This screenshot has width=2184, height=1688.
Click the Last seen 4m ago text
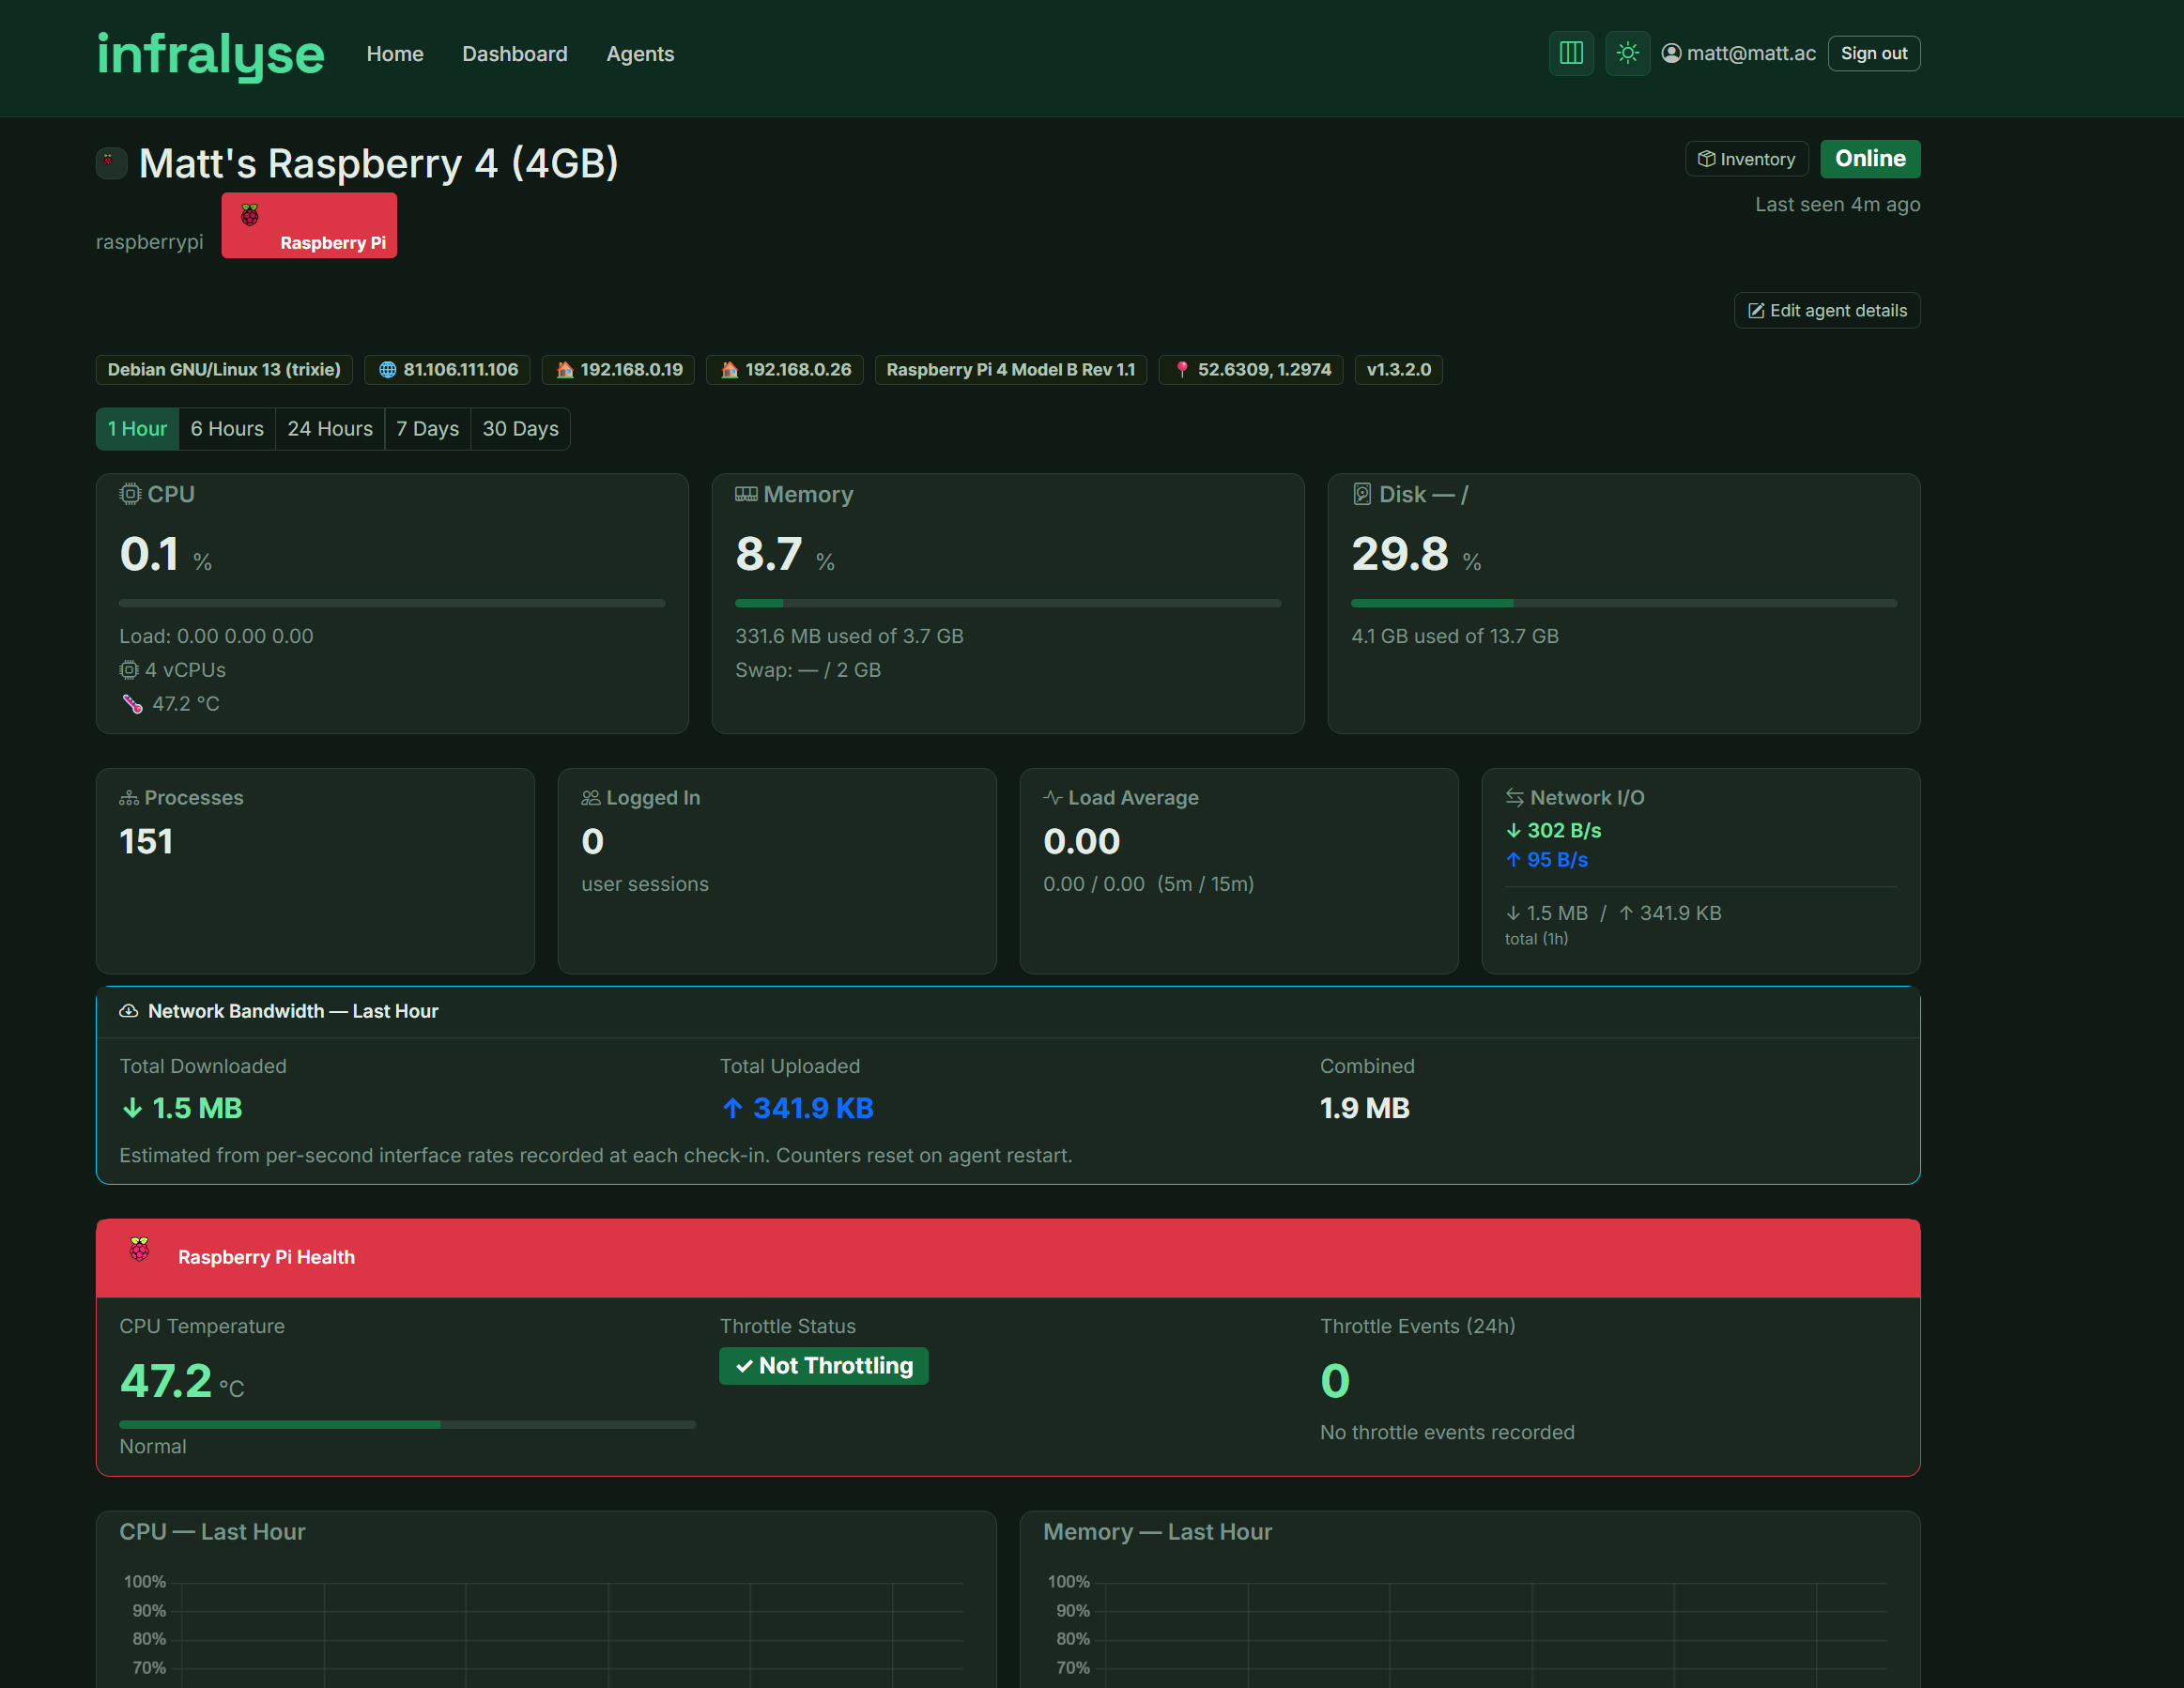click(1838, 204)
